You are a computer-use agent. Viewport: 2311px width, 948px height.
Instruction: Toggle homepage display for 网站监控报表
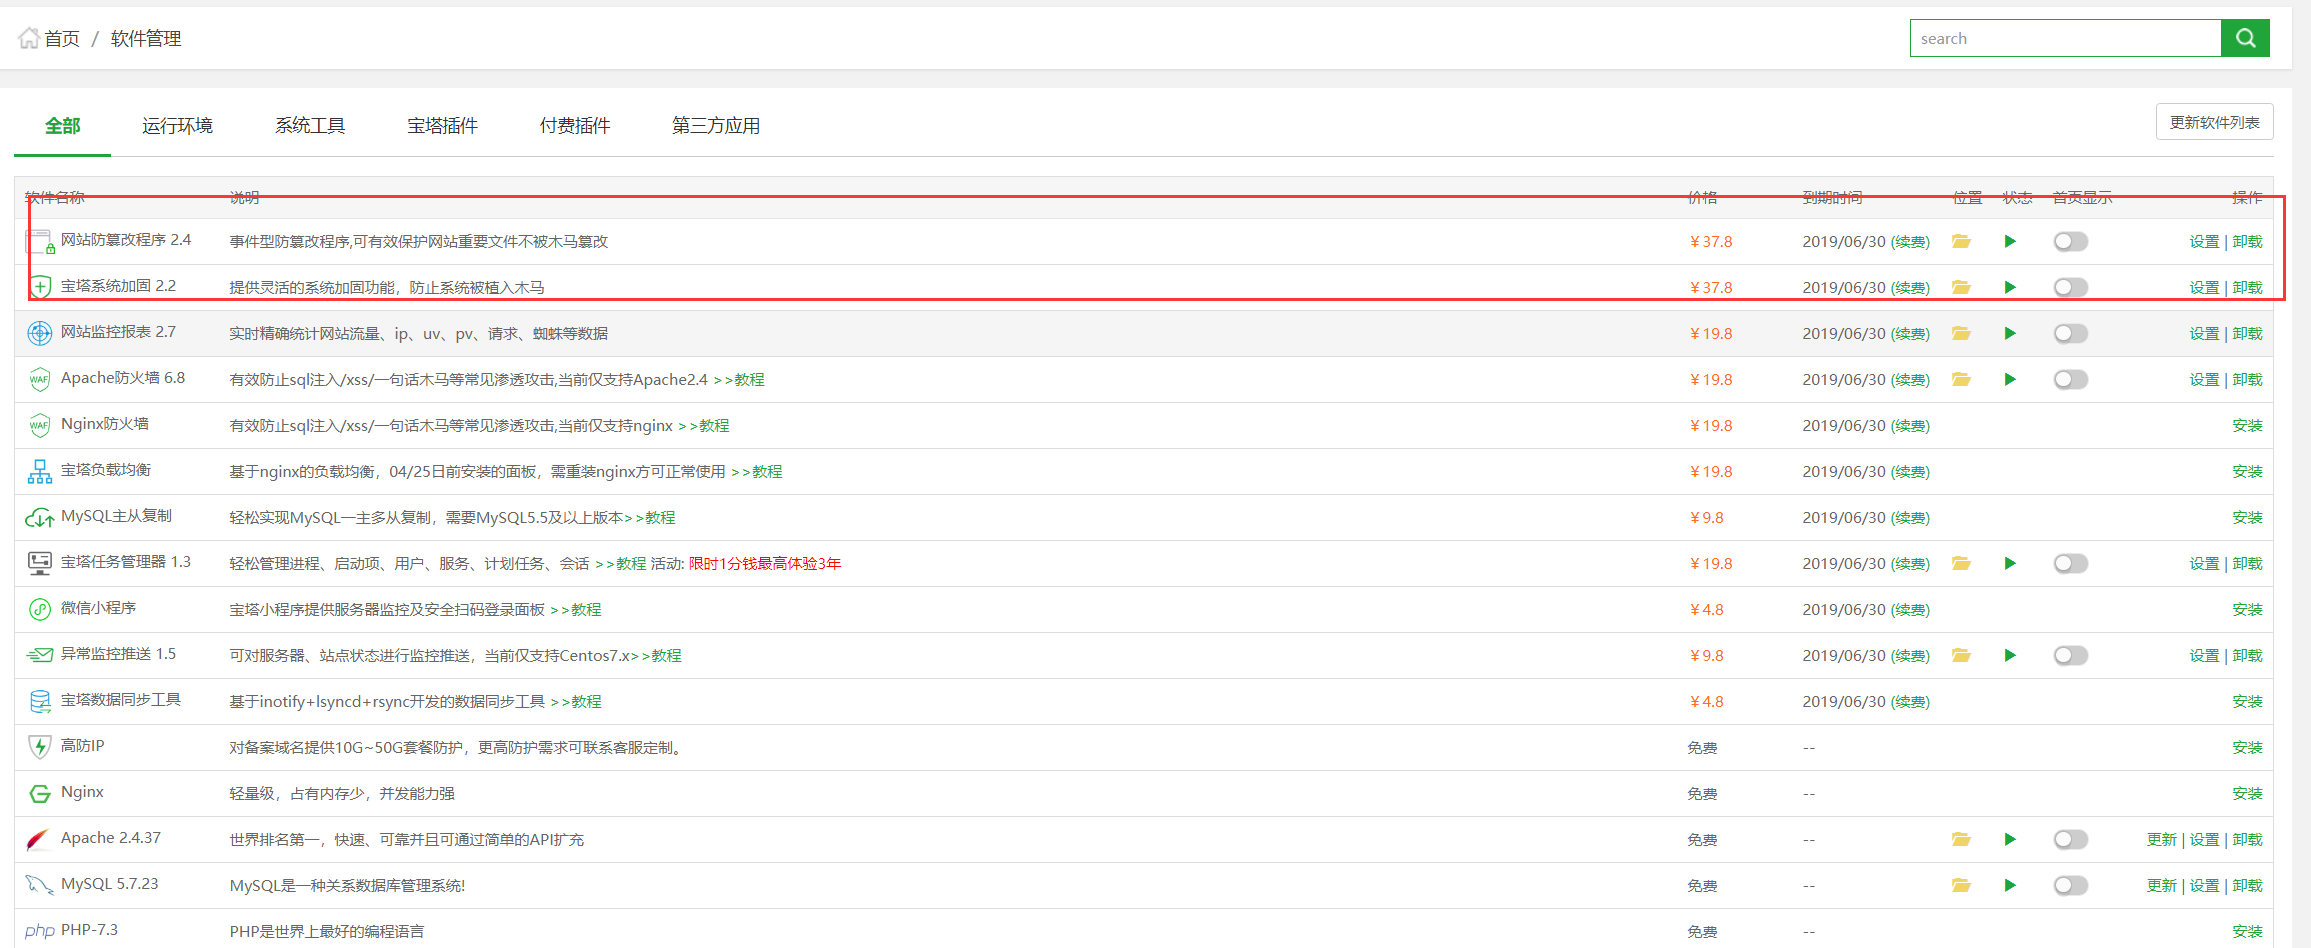click(2070, 333)
